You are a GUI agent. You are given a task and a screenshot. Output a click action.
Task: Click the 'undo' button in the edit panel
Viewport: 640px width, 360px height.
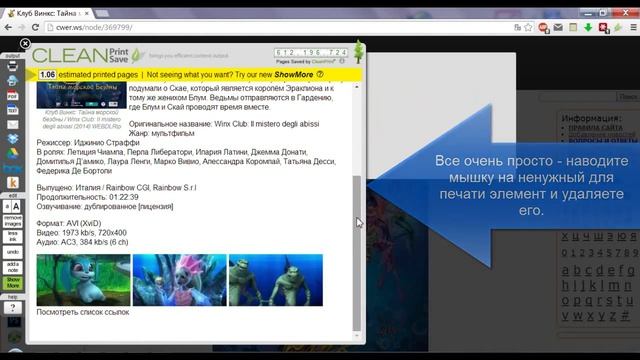(13, 252)
